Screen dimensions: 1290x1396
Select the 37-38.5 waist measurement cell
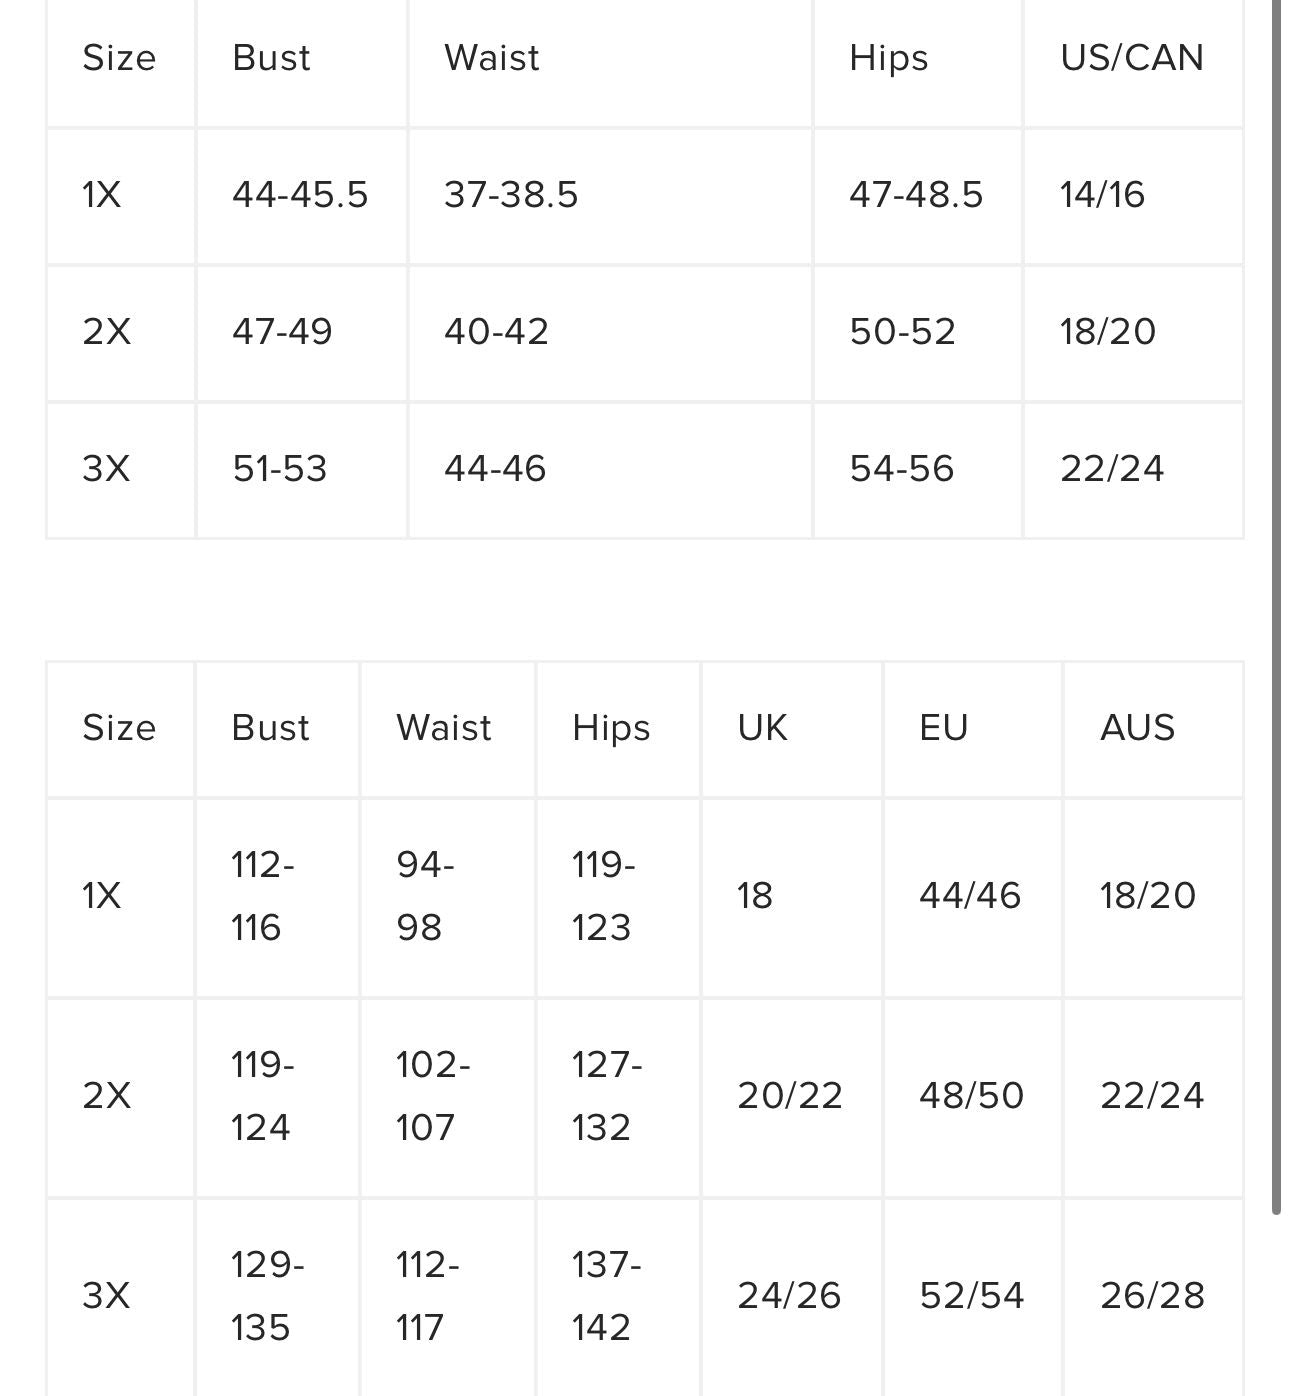click(511, 194)
